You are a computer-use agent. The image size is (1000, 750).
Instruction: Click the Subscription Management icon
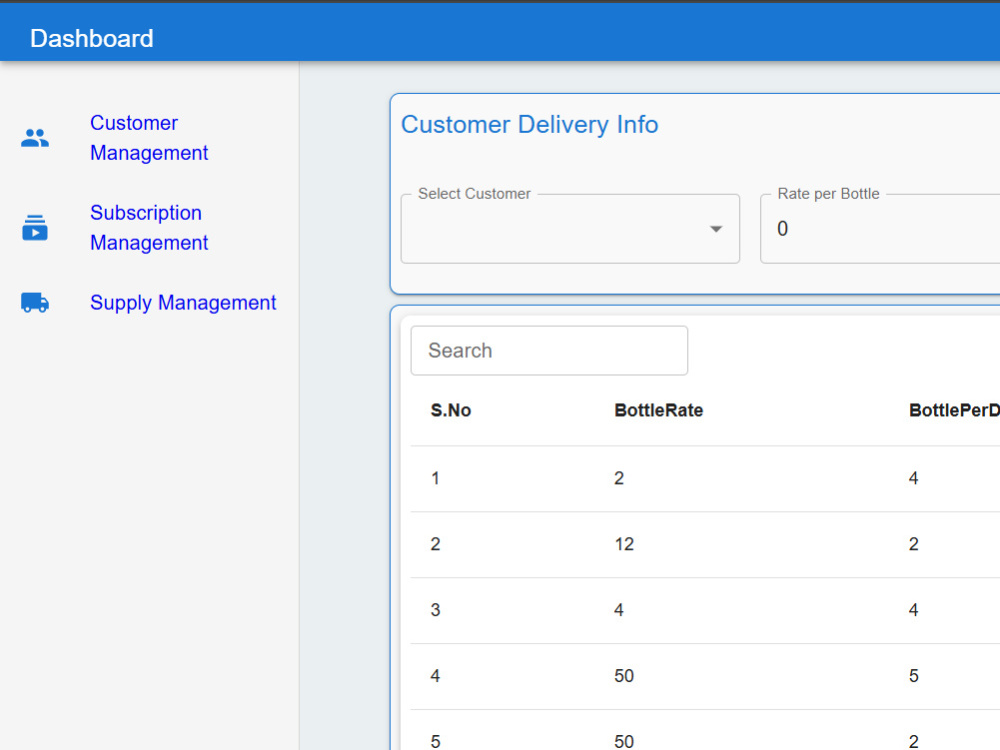pyautogui.click(x=34, y=228)
